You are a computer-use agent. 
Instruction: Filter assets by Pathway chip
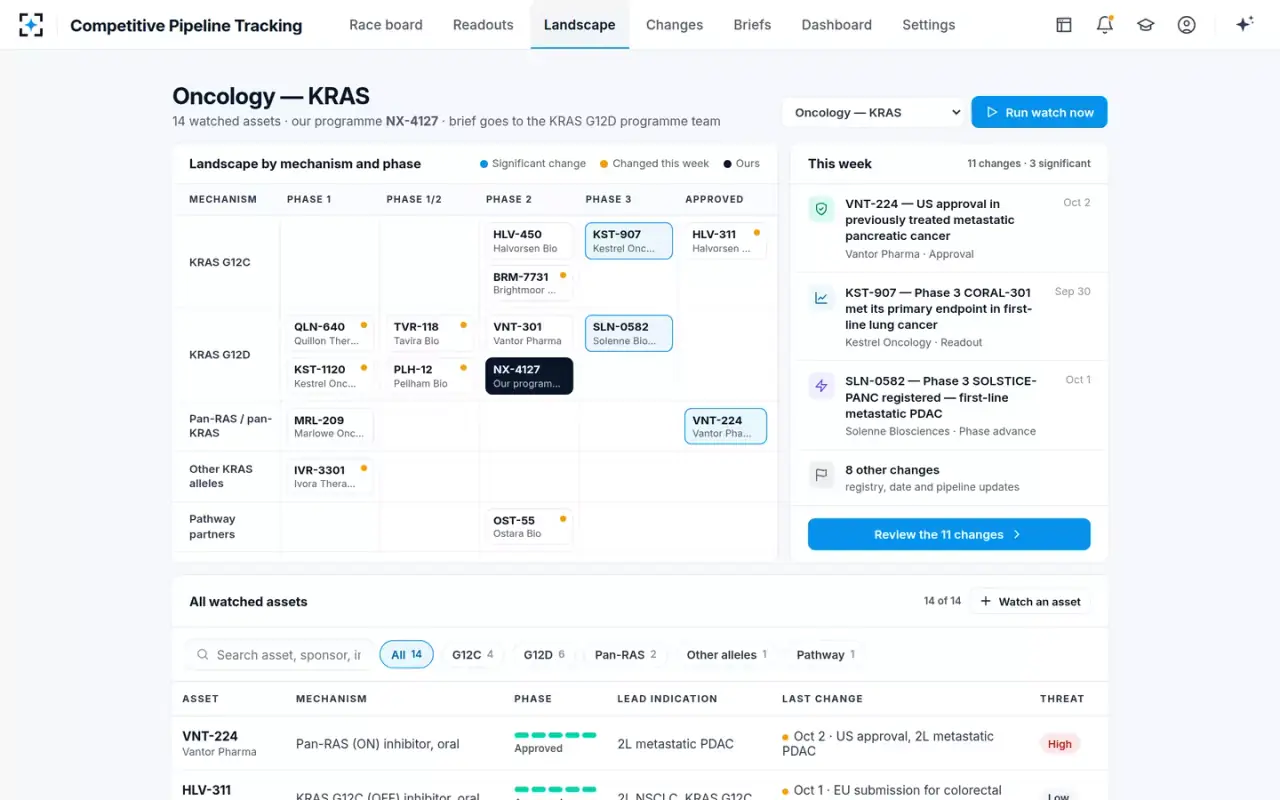coord(826,655)
